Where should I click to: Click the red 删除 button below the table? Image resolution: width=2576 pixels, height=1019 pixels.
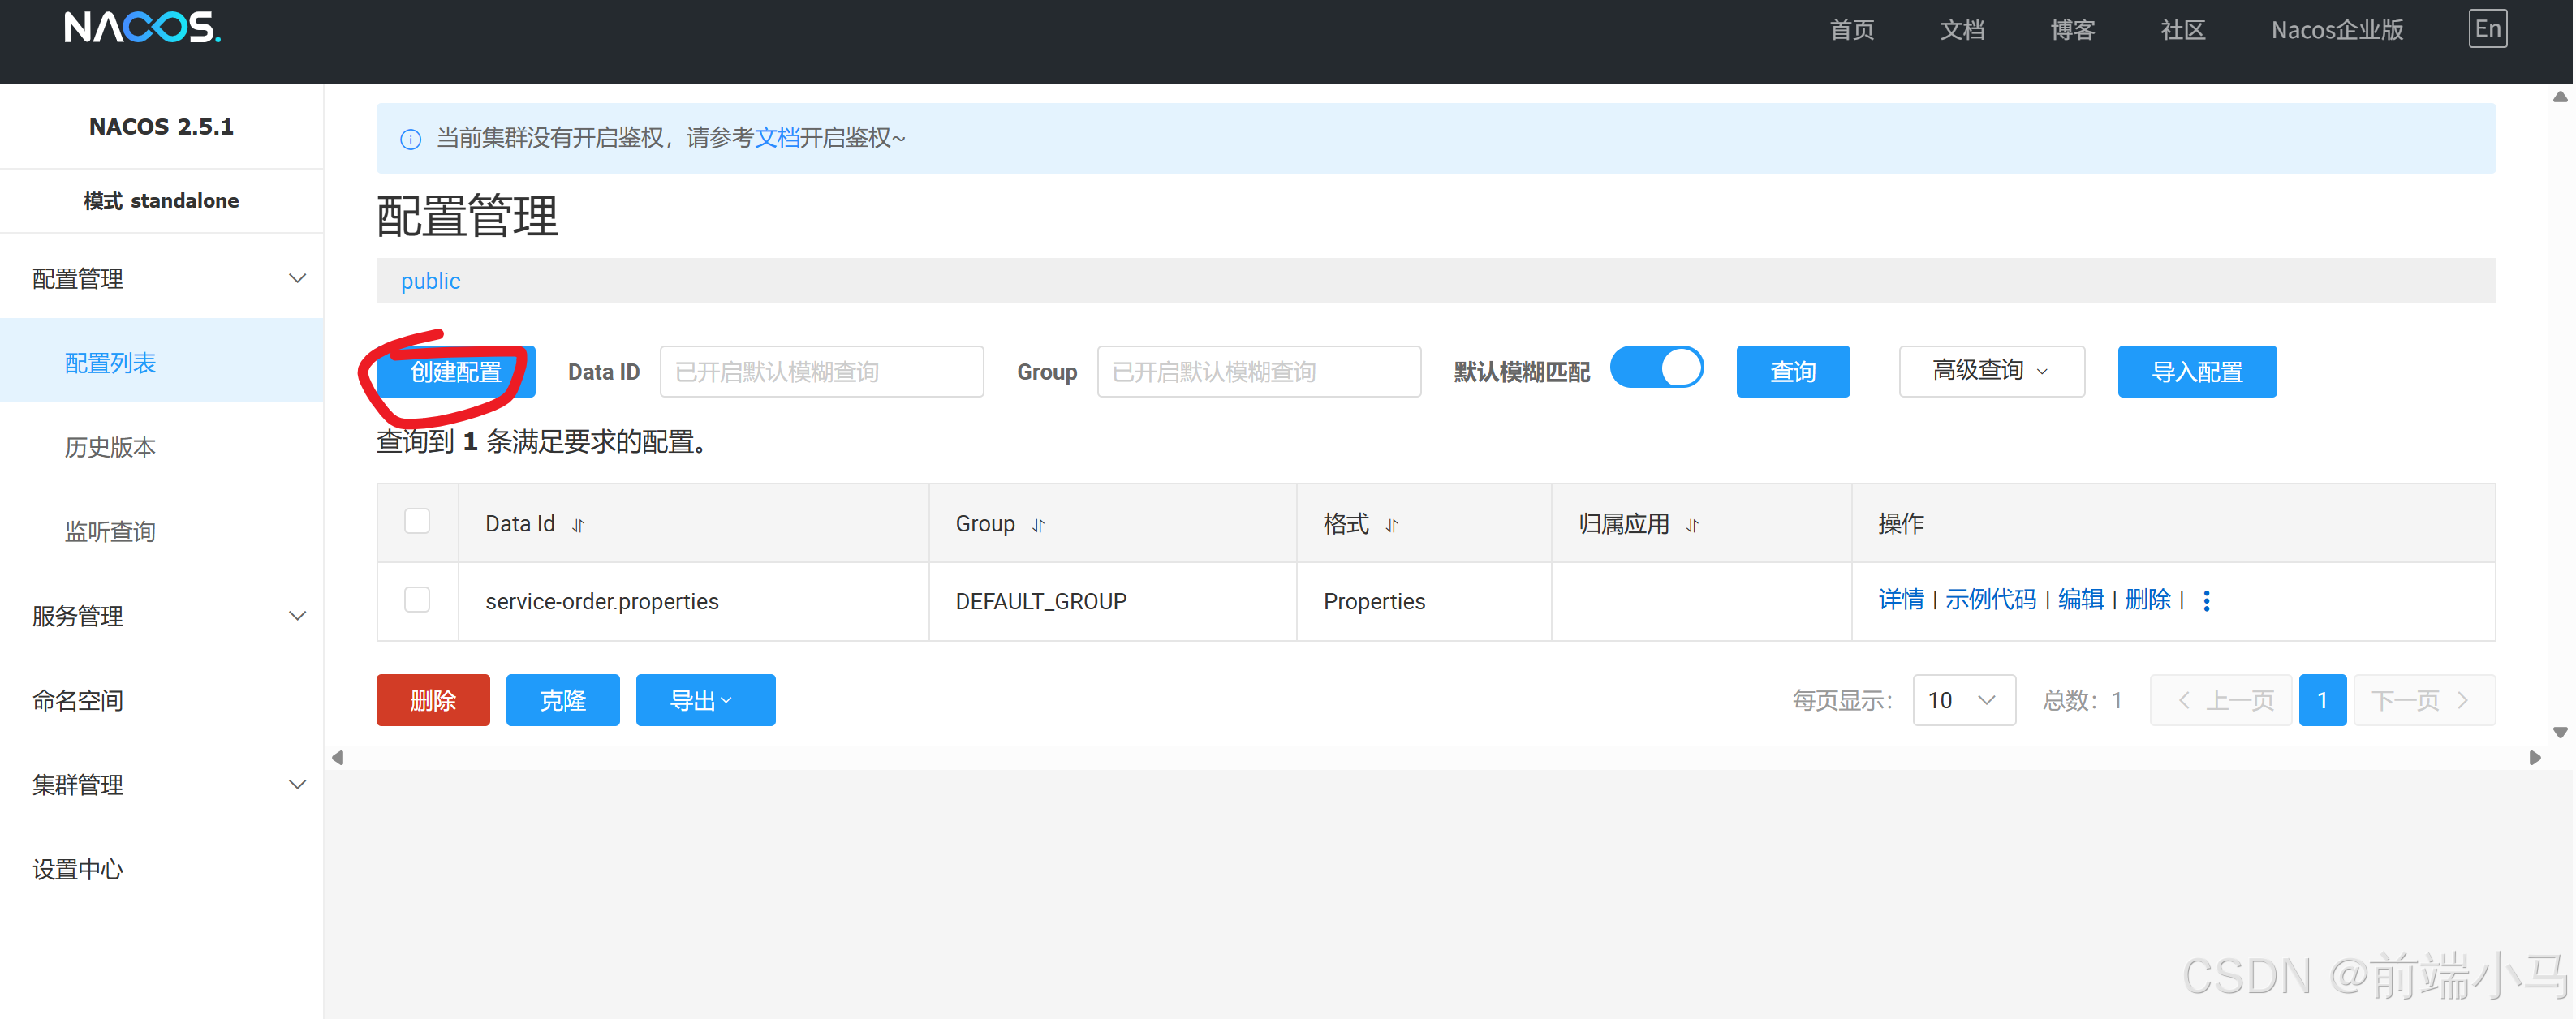(433, 700)
